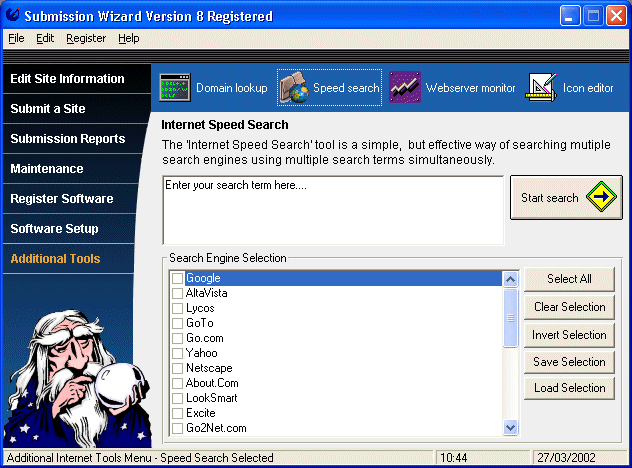This screenshot has width=632, height=468.
Task: Click the 10:44 status bar time
Action: pyautogui.click(x=453, y=458)
